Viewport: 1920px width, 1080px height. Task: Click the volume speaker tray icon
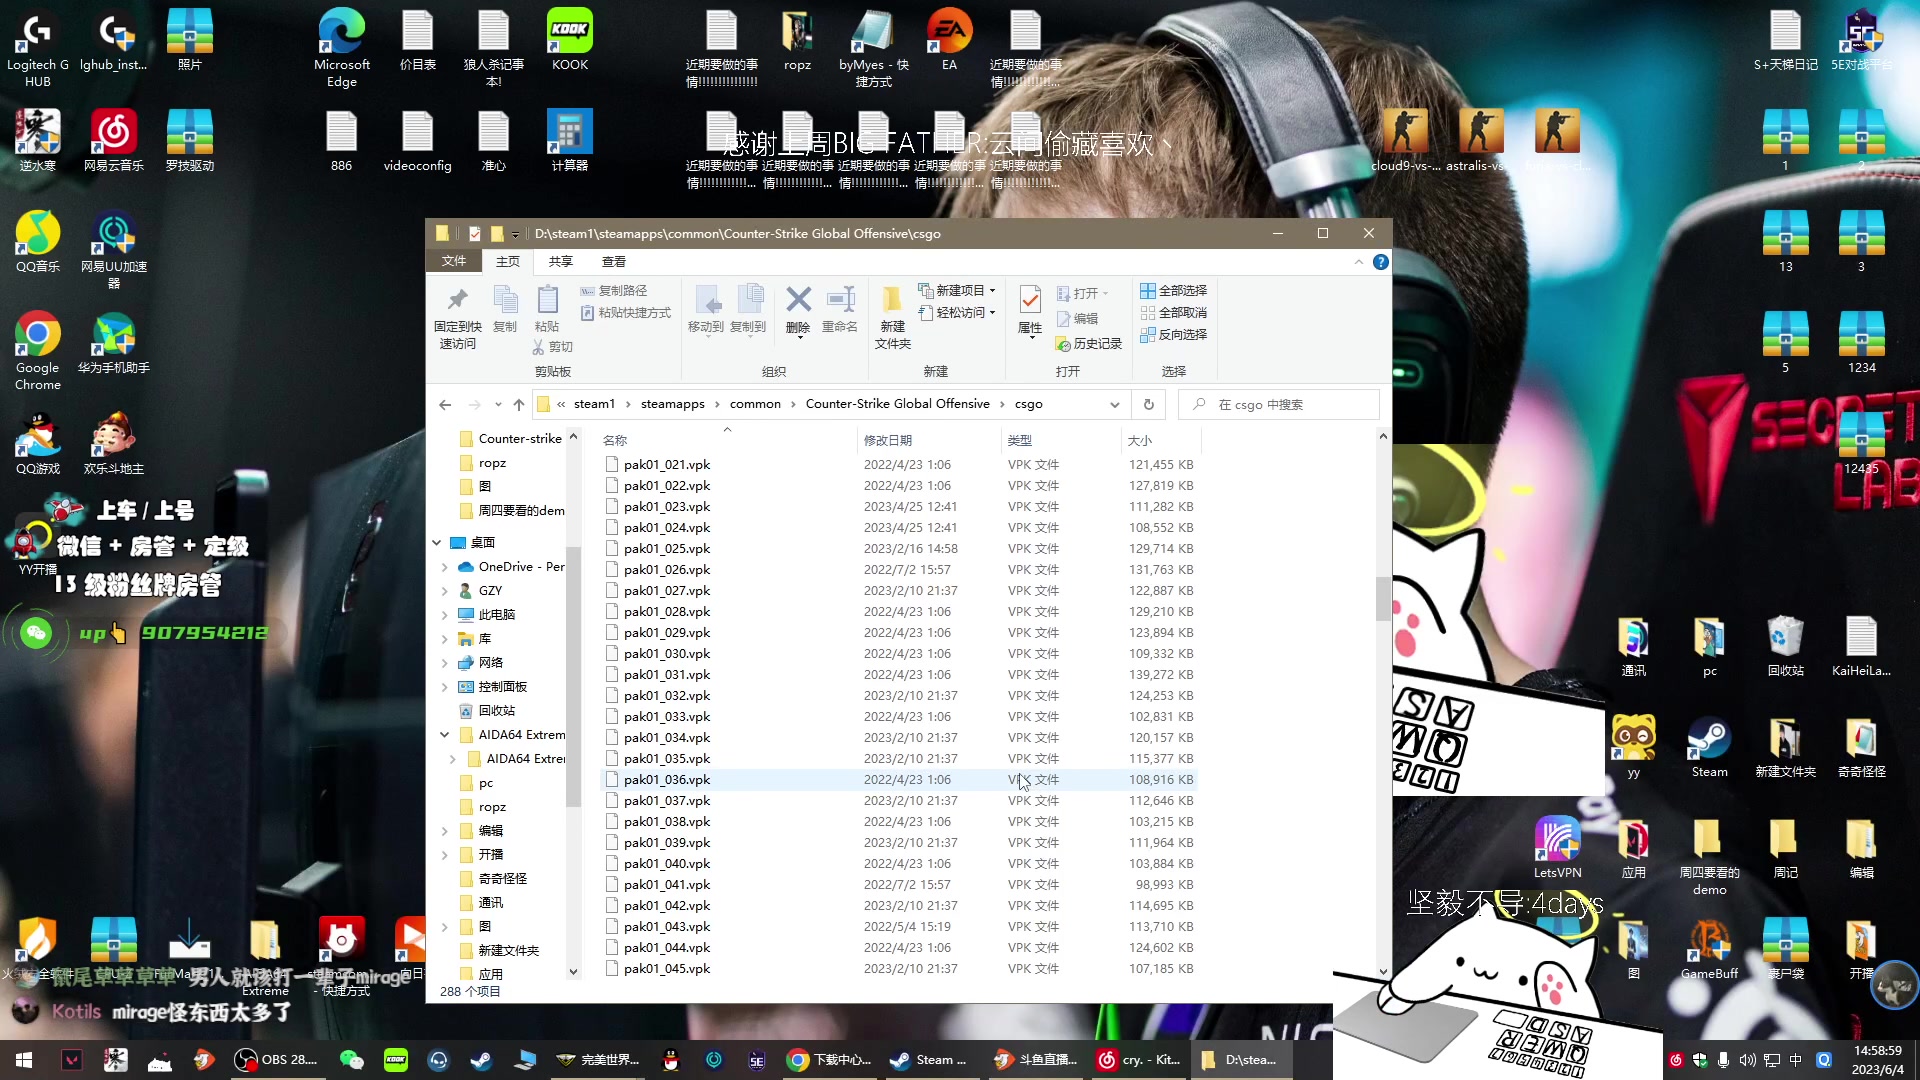1747,1060
